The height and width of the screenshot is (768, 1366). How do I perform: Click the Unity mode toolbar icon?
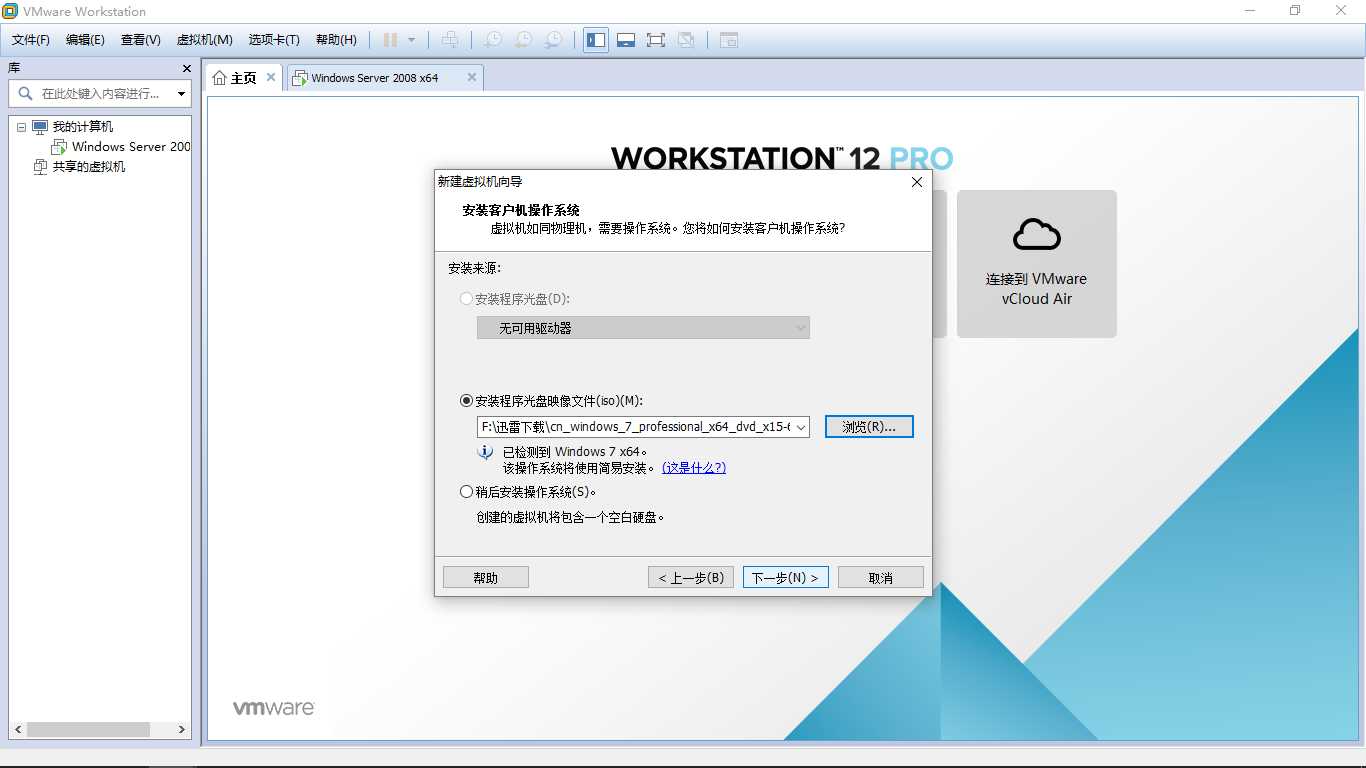point(686,40)
